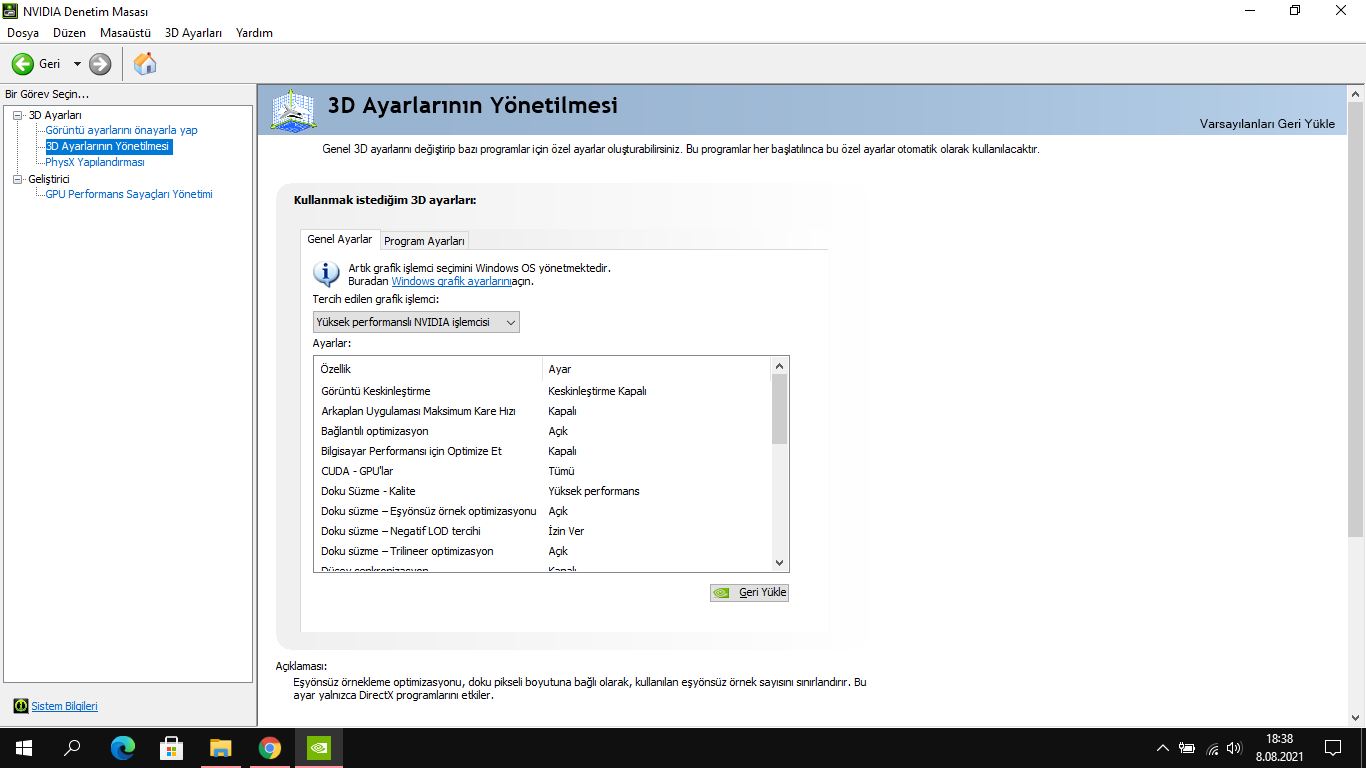Image resolution: width=1366 pixels, height=768 pixels.
Task: Open the Düzen menu
Action: 70,33
